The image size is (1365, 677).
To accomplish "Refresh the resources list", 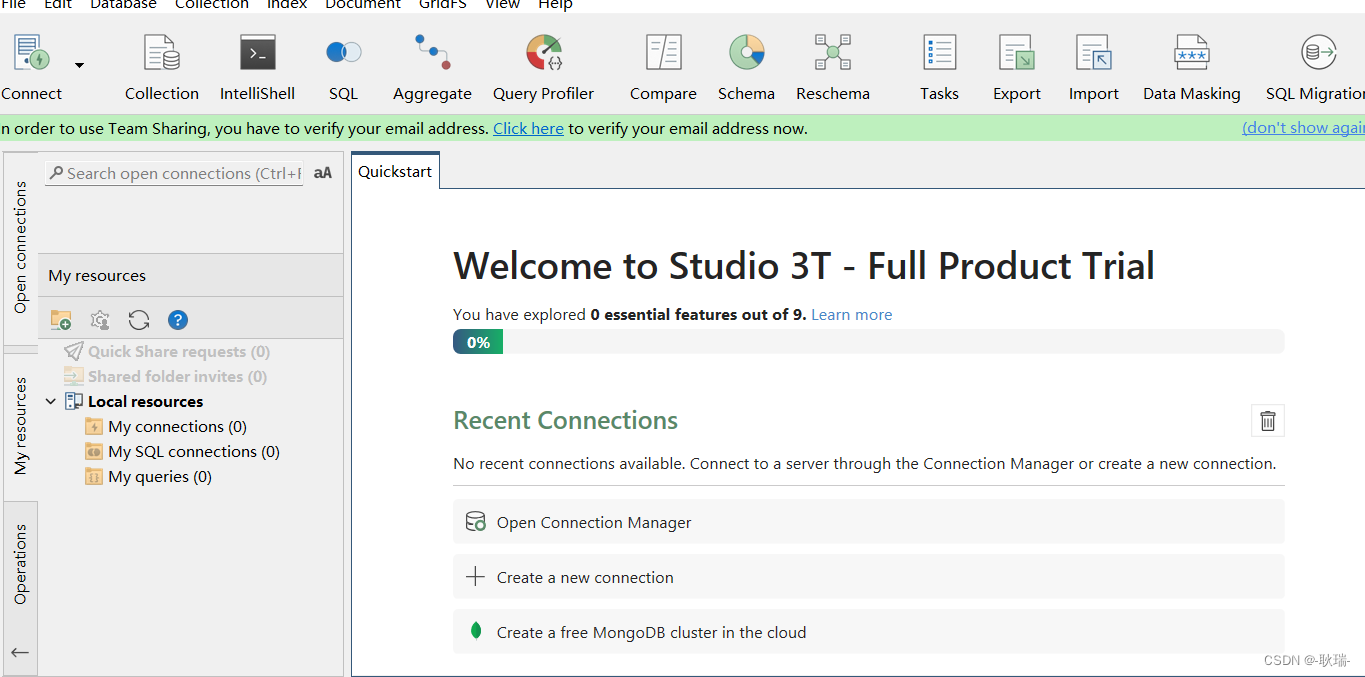I will tap(138, 319).
